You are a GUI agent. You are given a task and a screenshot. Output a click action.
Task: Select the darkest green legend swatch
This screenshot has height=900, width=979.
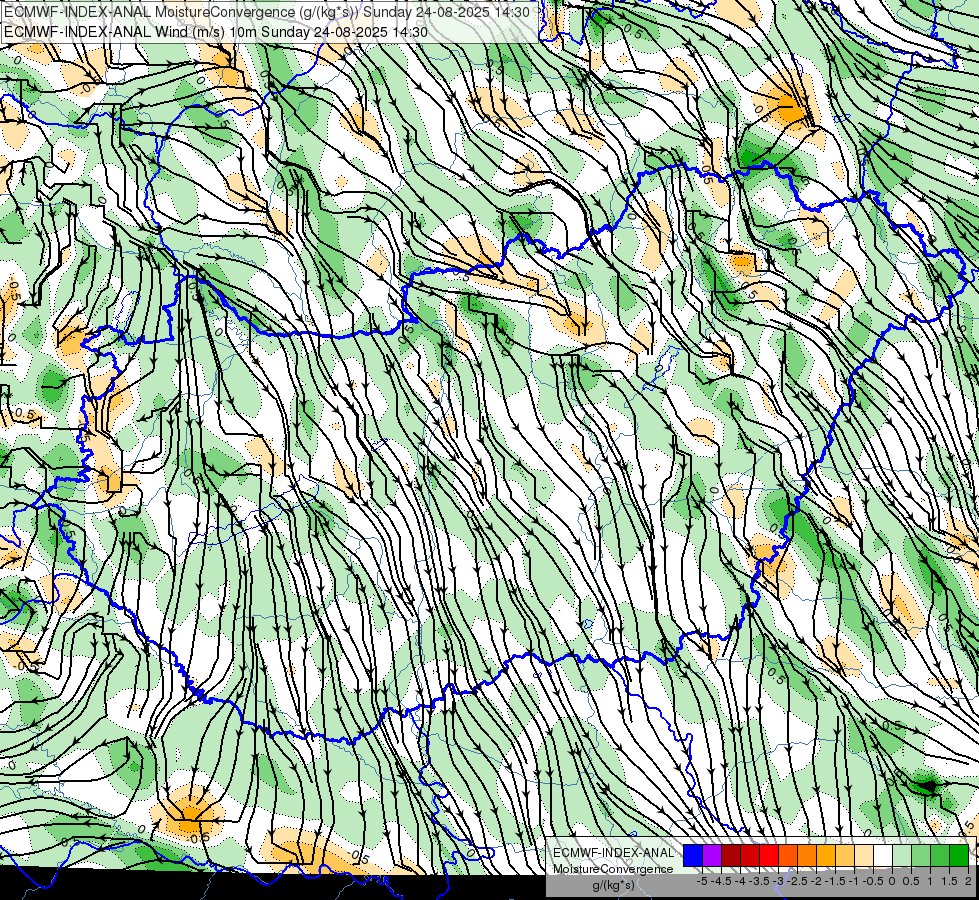959,855
